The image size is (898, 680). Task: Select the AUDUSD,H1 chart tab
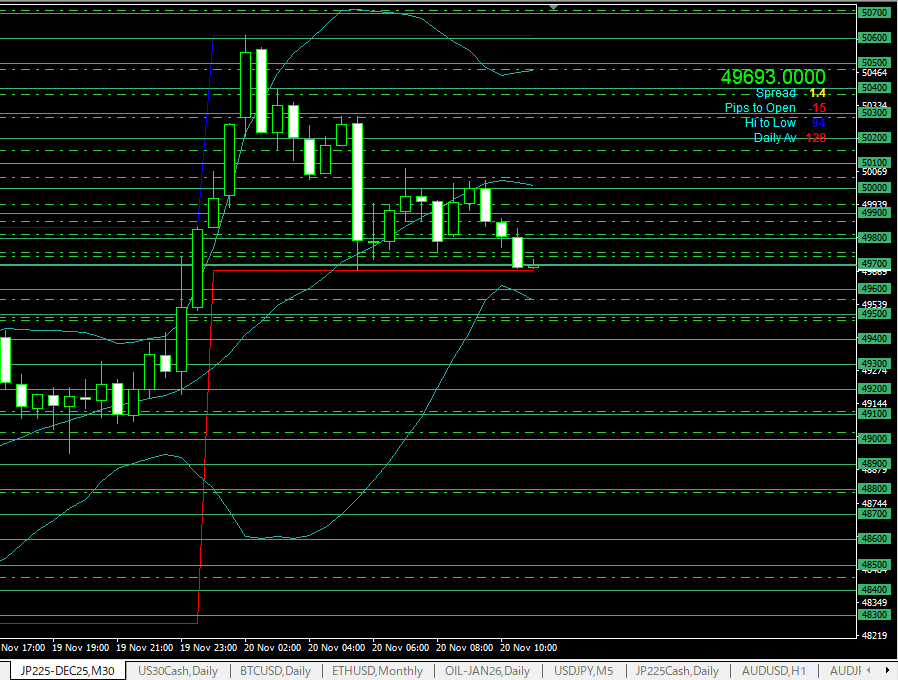coord(773,671)
